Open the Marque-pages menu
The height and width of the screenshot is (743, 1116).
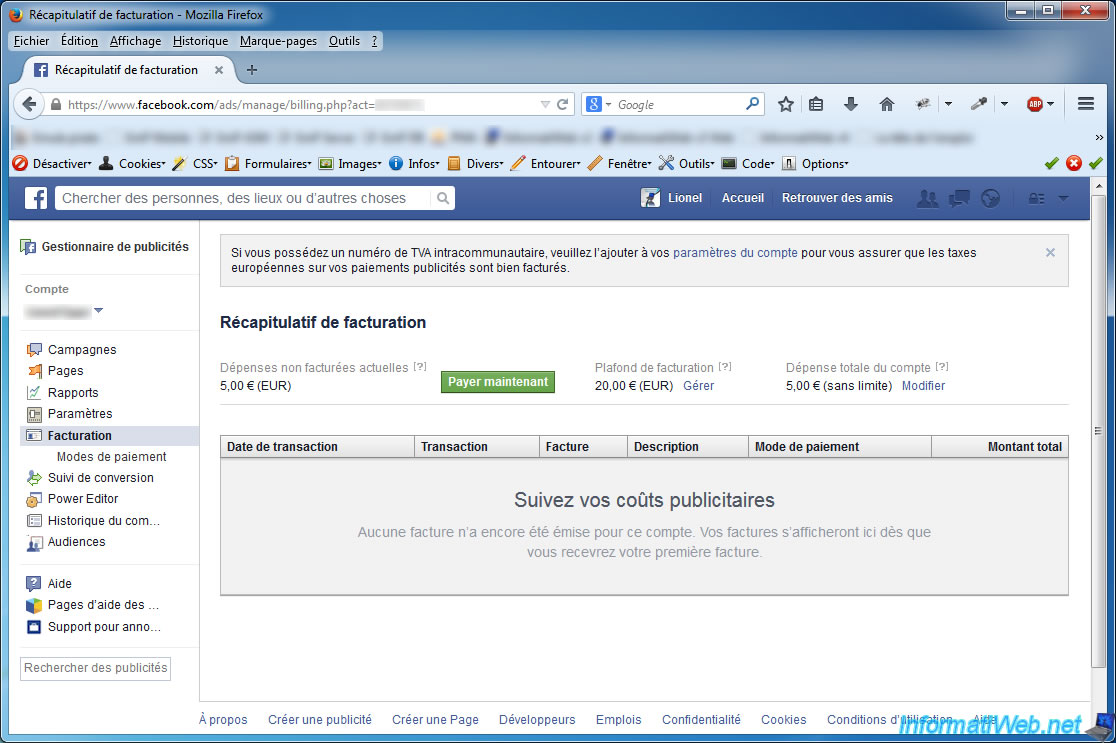tap(278, 41)
